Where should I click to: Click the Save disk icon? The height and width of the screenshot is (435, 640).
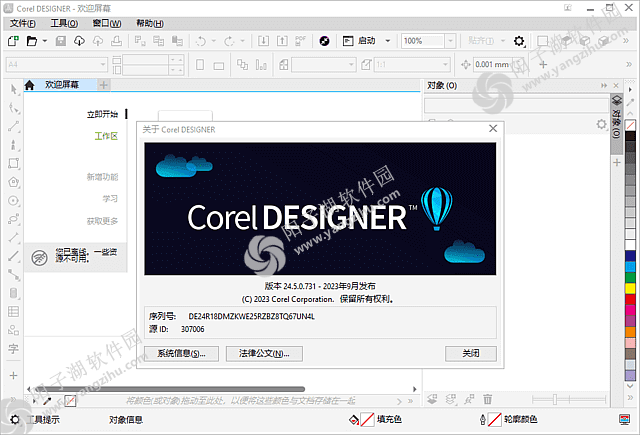pyautogui.click(x=61, y=41)
